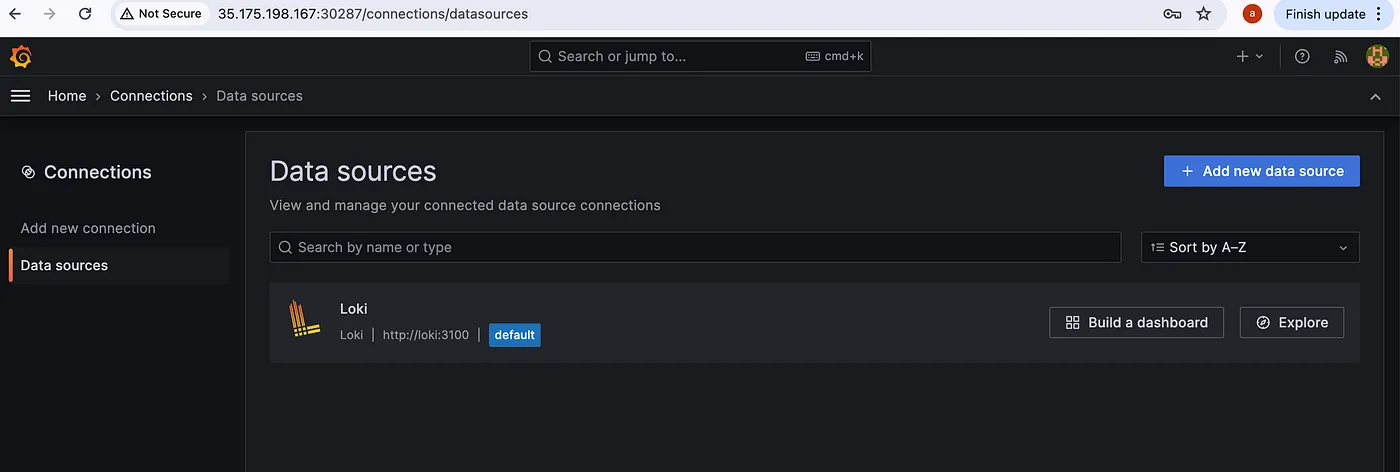Toggle the hamburger navigation menu
1400x472 pixels.
[20, 96]
